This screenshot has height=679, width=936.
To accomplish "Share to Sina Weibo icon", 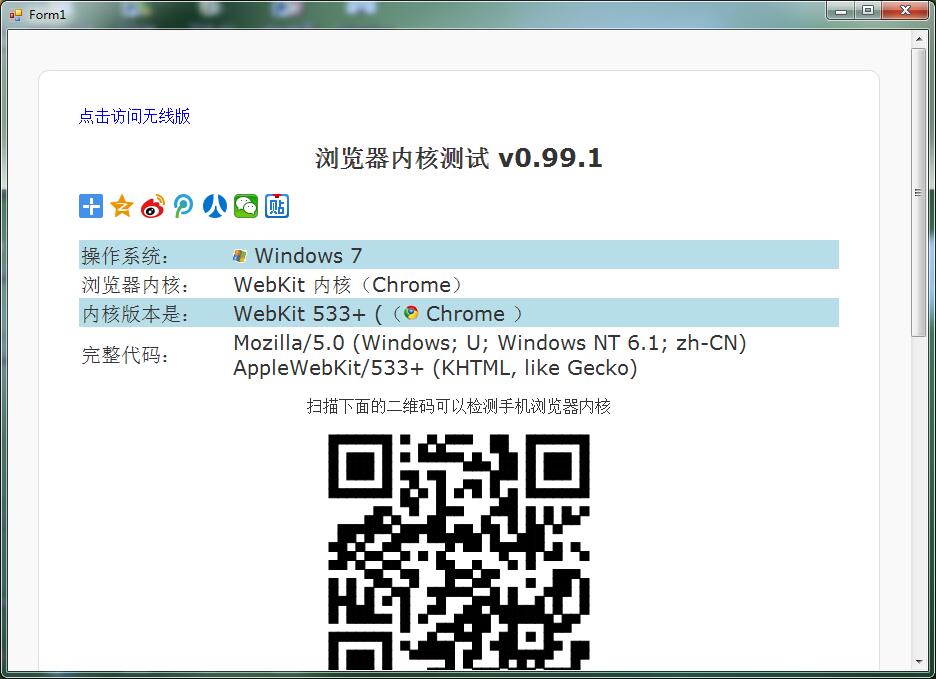I will click(153, 206).
